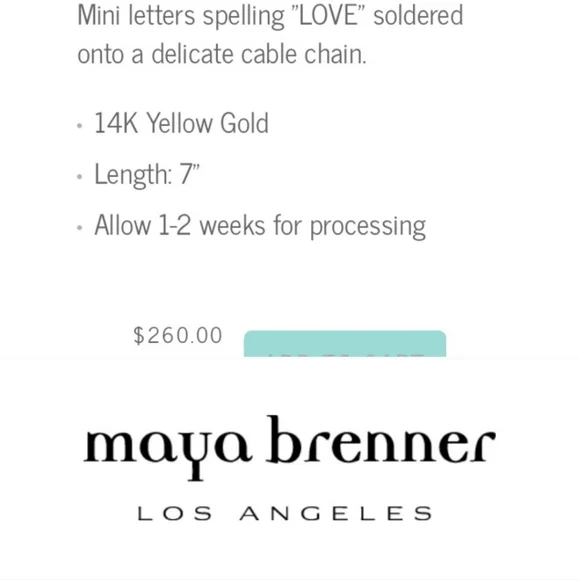Click the teal Add to Cart button
579x580 pixels.
[345, 344]
